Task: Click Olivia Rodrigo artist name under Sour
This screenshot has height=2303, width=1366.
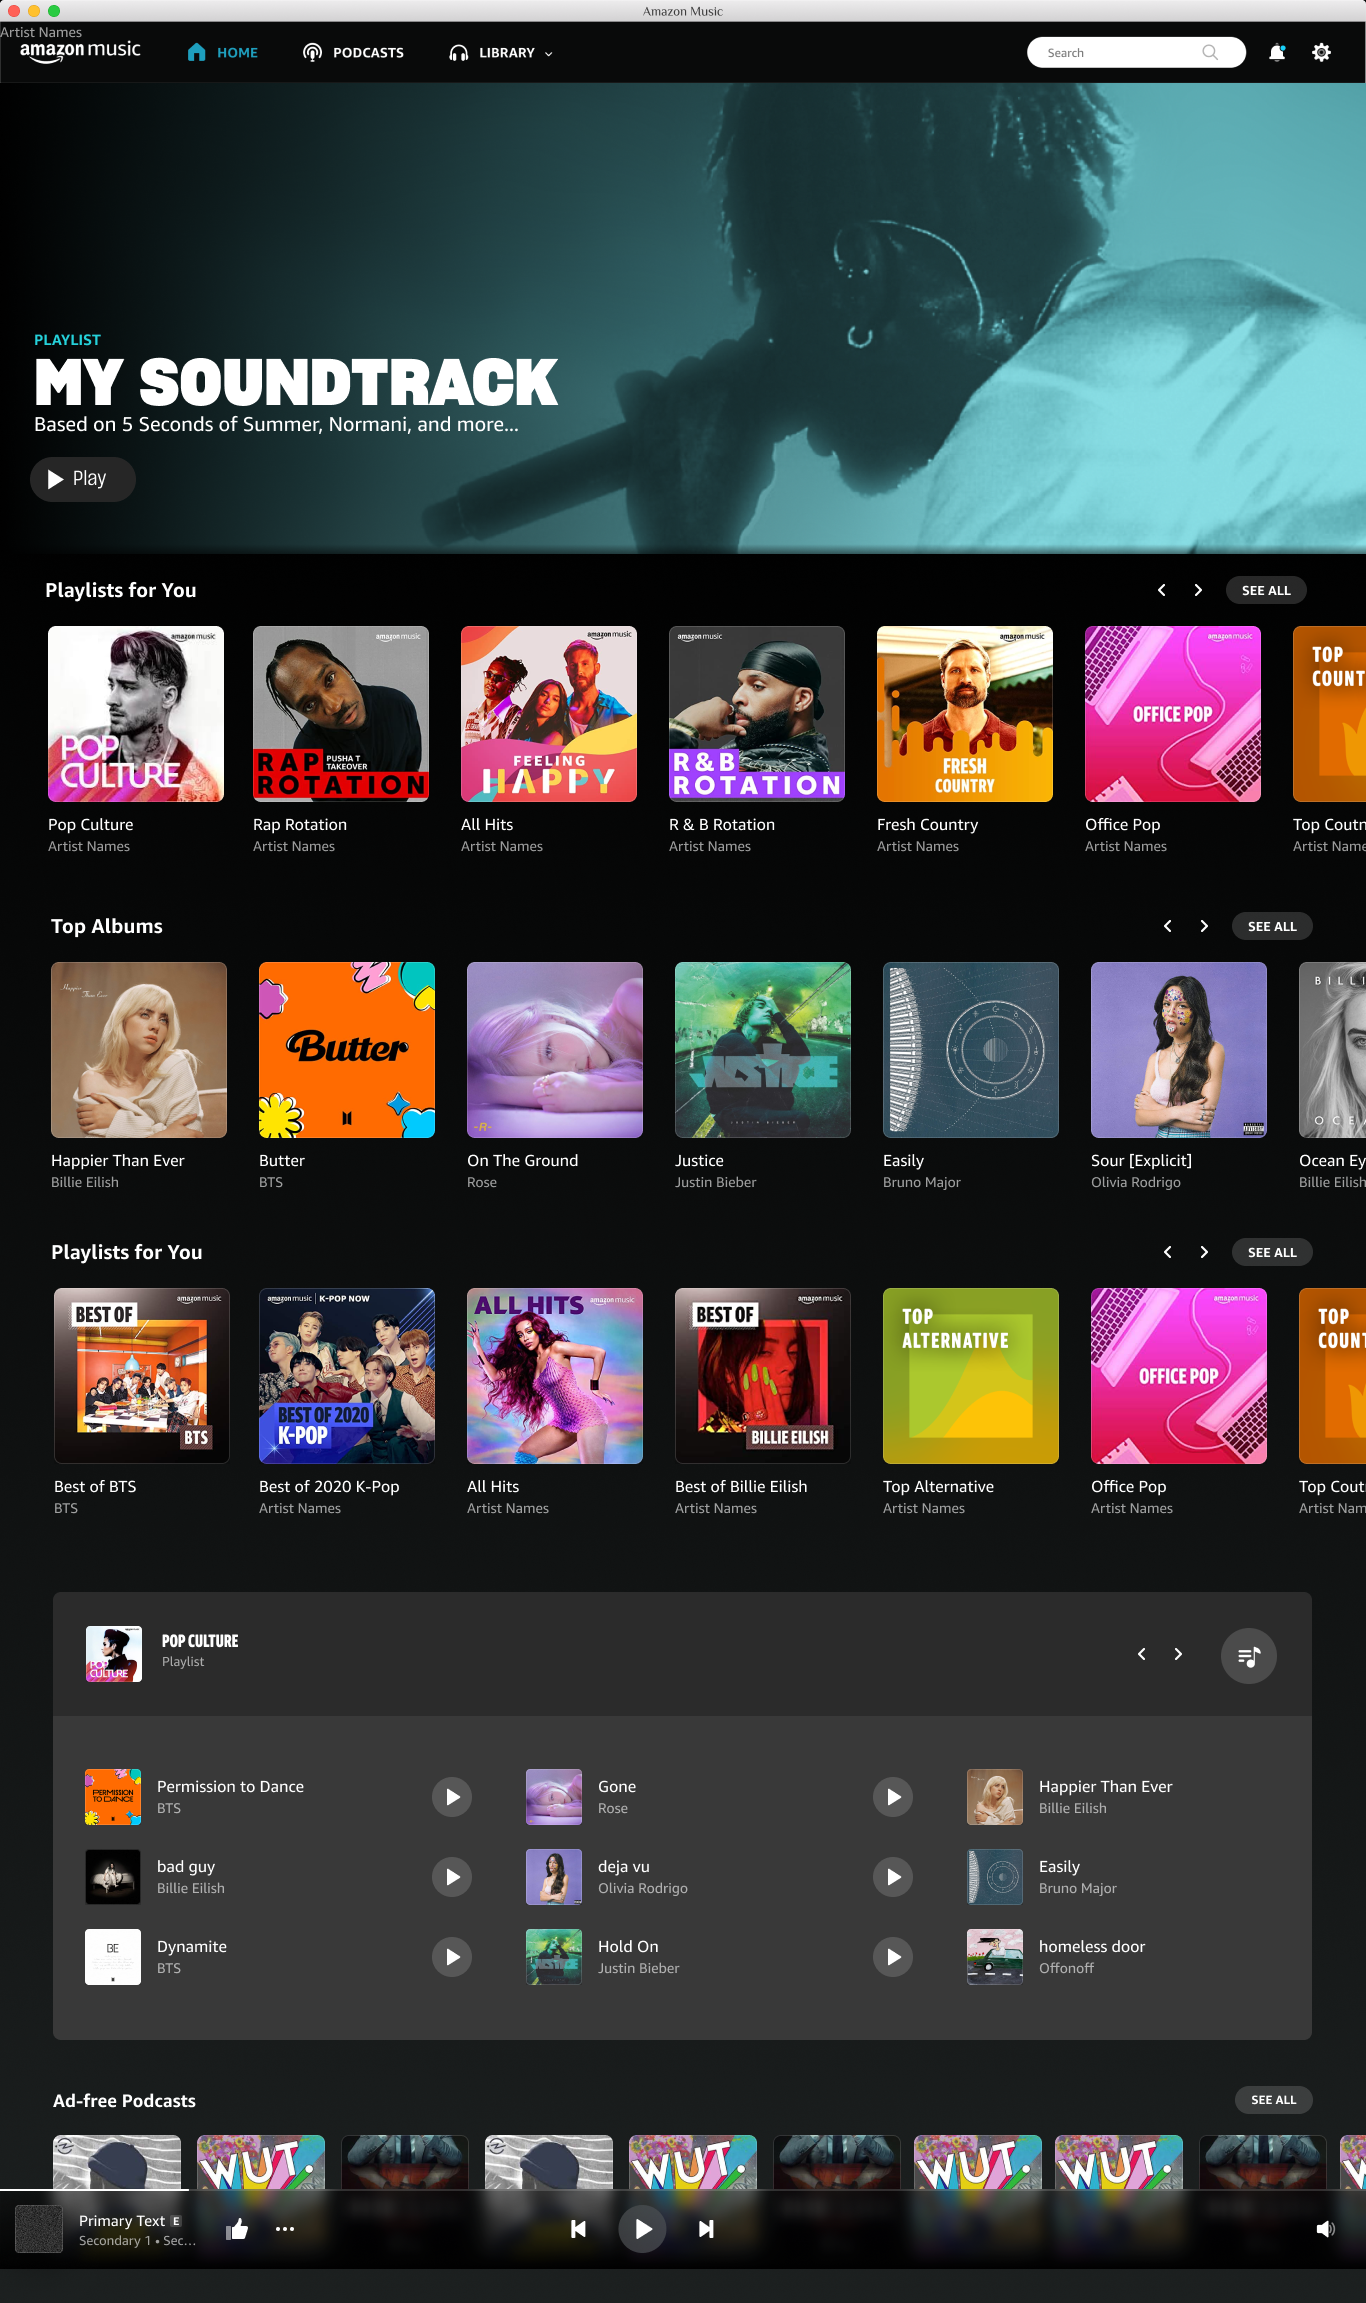Action: 1136,1182
